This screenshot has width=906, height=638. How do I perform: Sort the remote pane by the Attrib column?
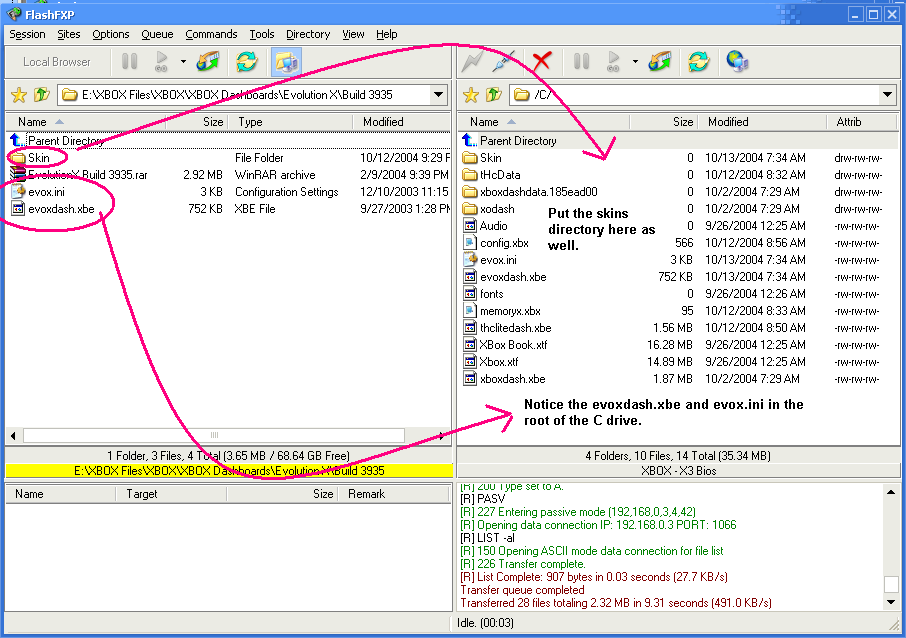click(x=862, y=122)
